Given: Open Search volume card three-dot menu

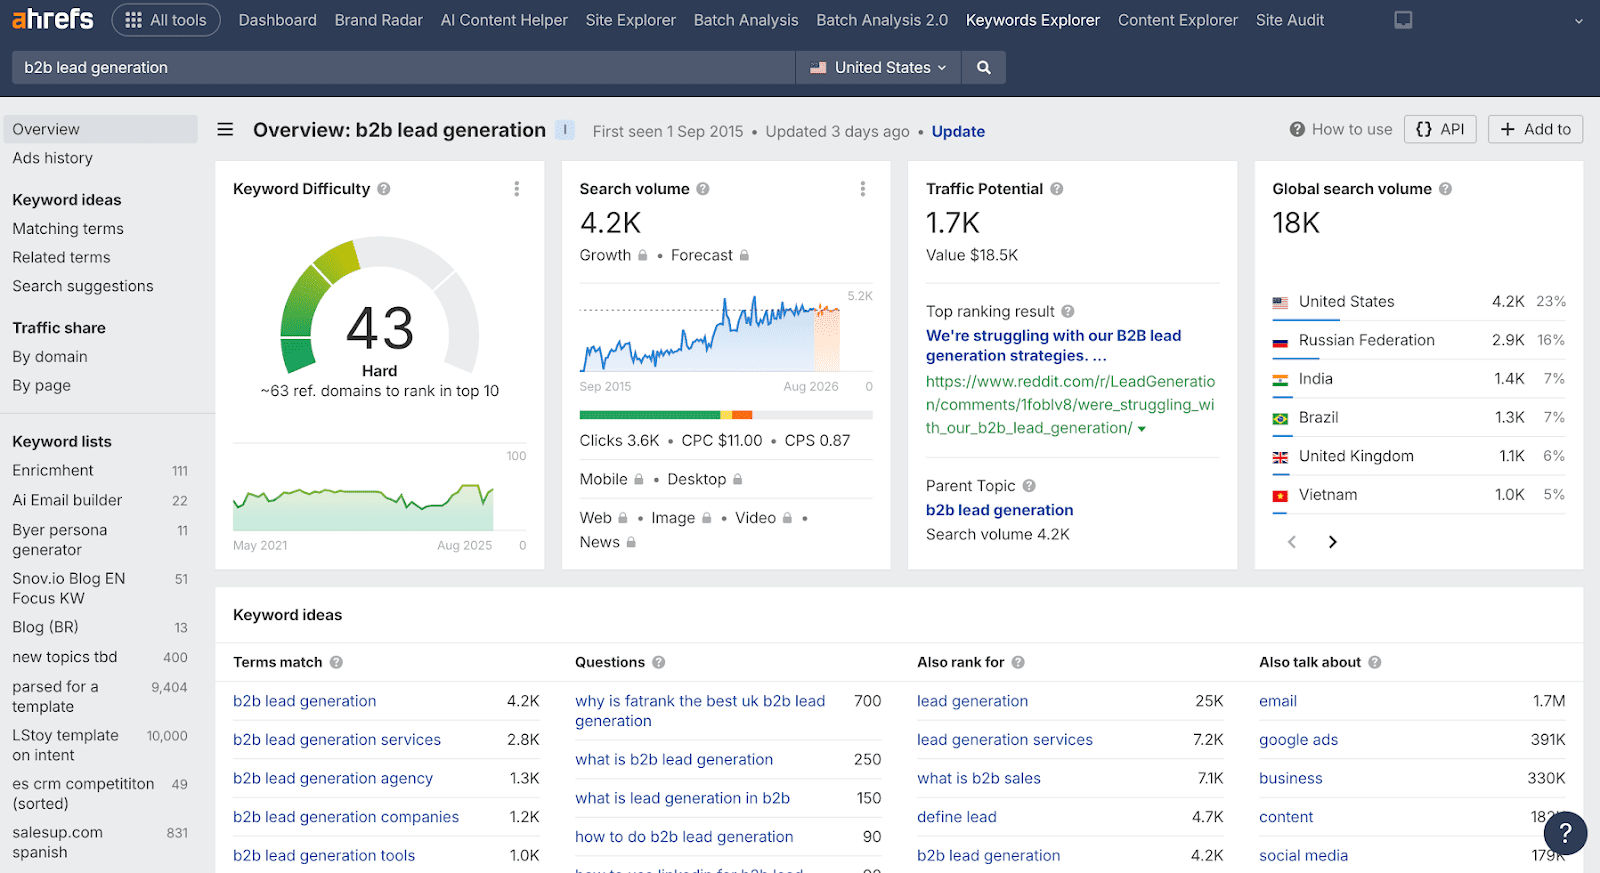Looking at the screenshot, I should coord(862,189).
